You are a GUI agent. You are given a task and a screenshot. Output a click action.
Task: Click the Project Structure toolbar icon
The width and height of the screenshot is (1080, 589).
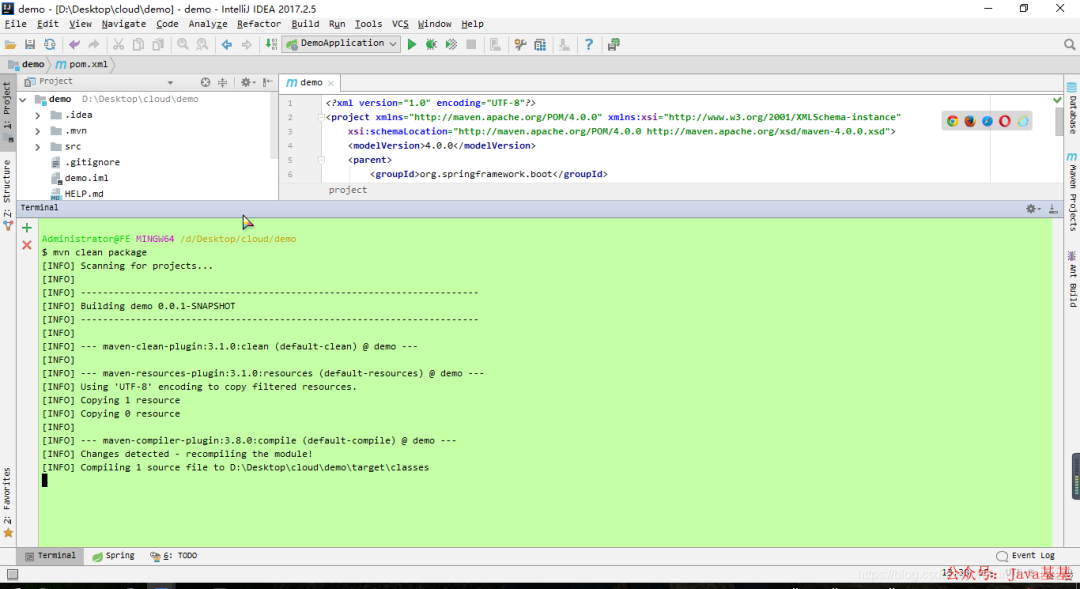coord(540,44)
